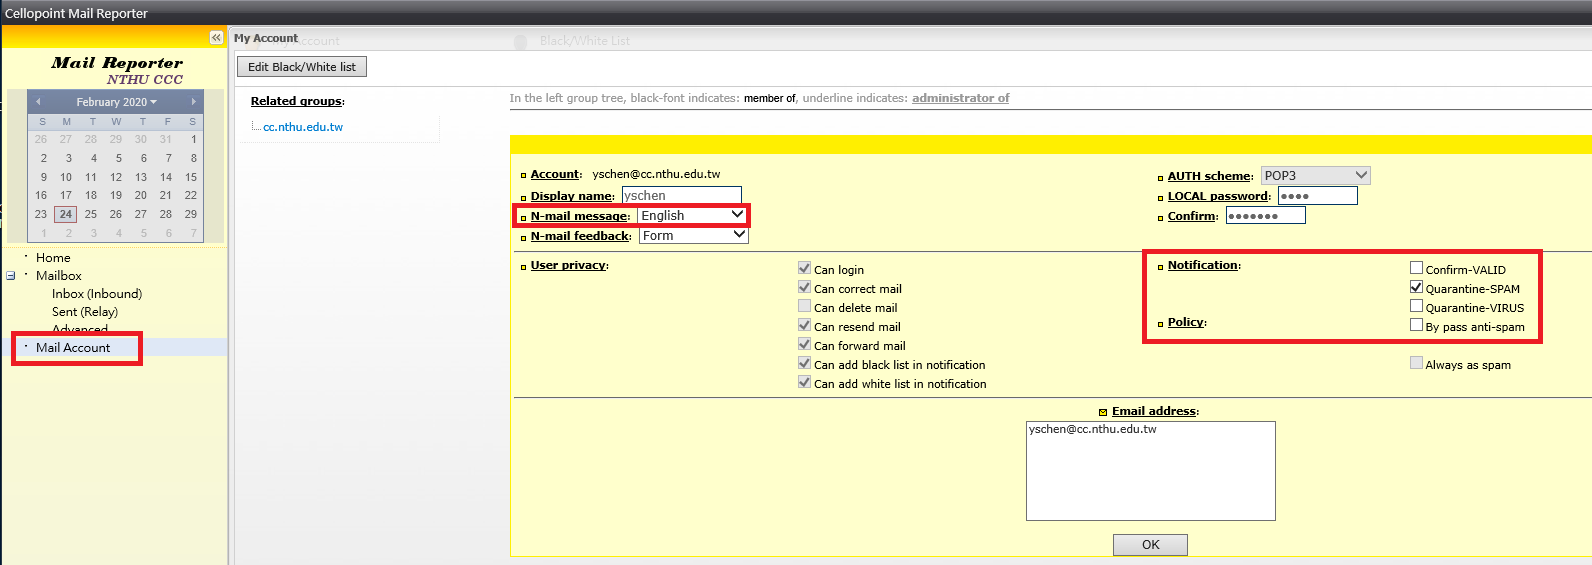
Task: Open the February 2020 month picker
Action: 116,102
